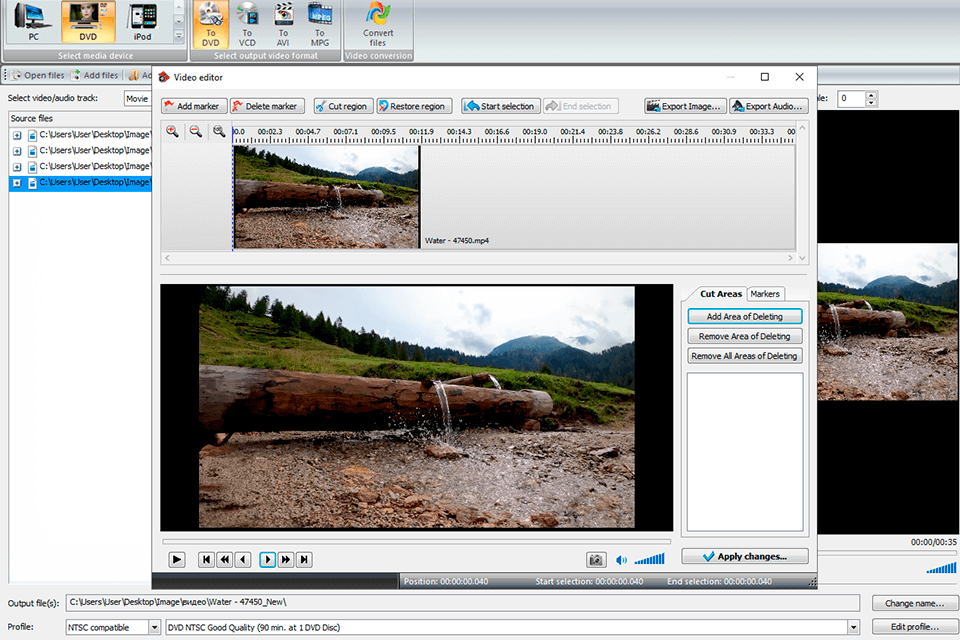This screenshot has height=640, width=960.
Task: Open the NTSC compatible profile dropdown
Action: (x=154, y=627)
